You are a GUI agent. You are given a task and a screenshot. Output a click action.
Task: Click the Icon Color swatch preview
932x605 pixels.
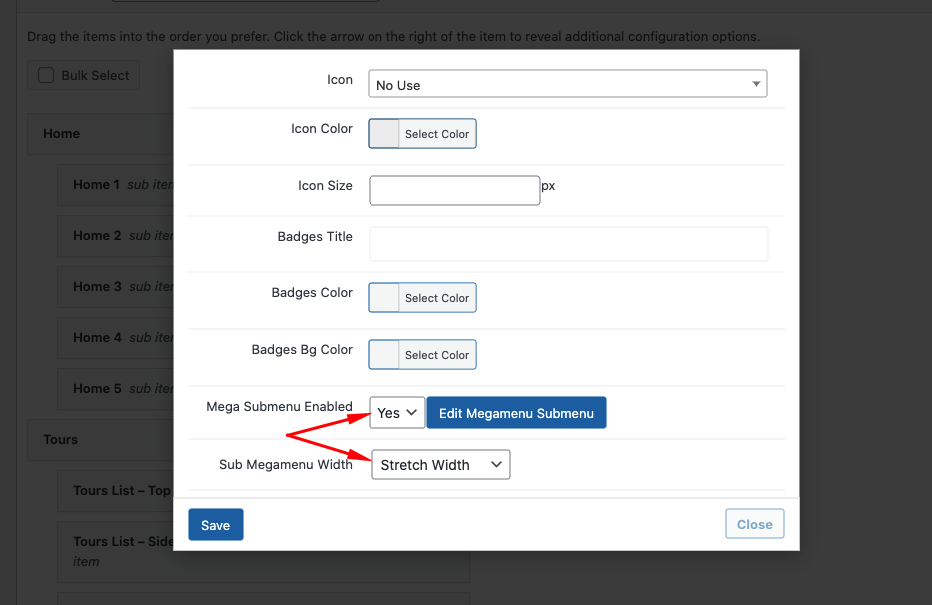pos(385,134)
